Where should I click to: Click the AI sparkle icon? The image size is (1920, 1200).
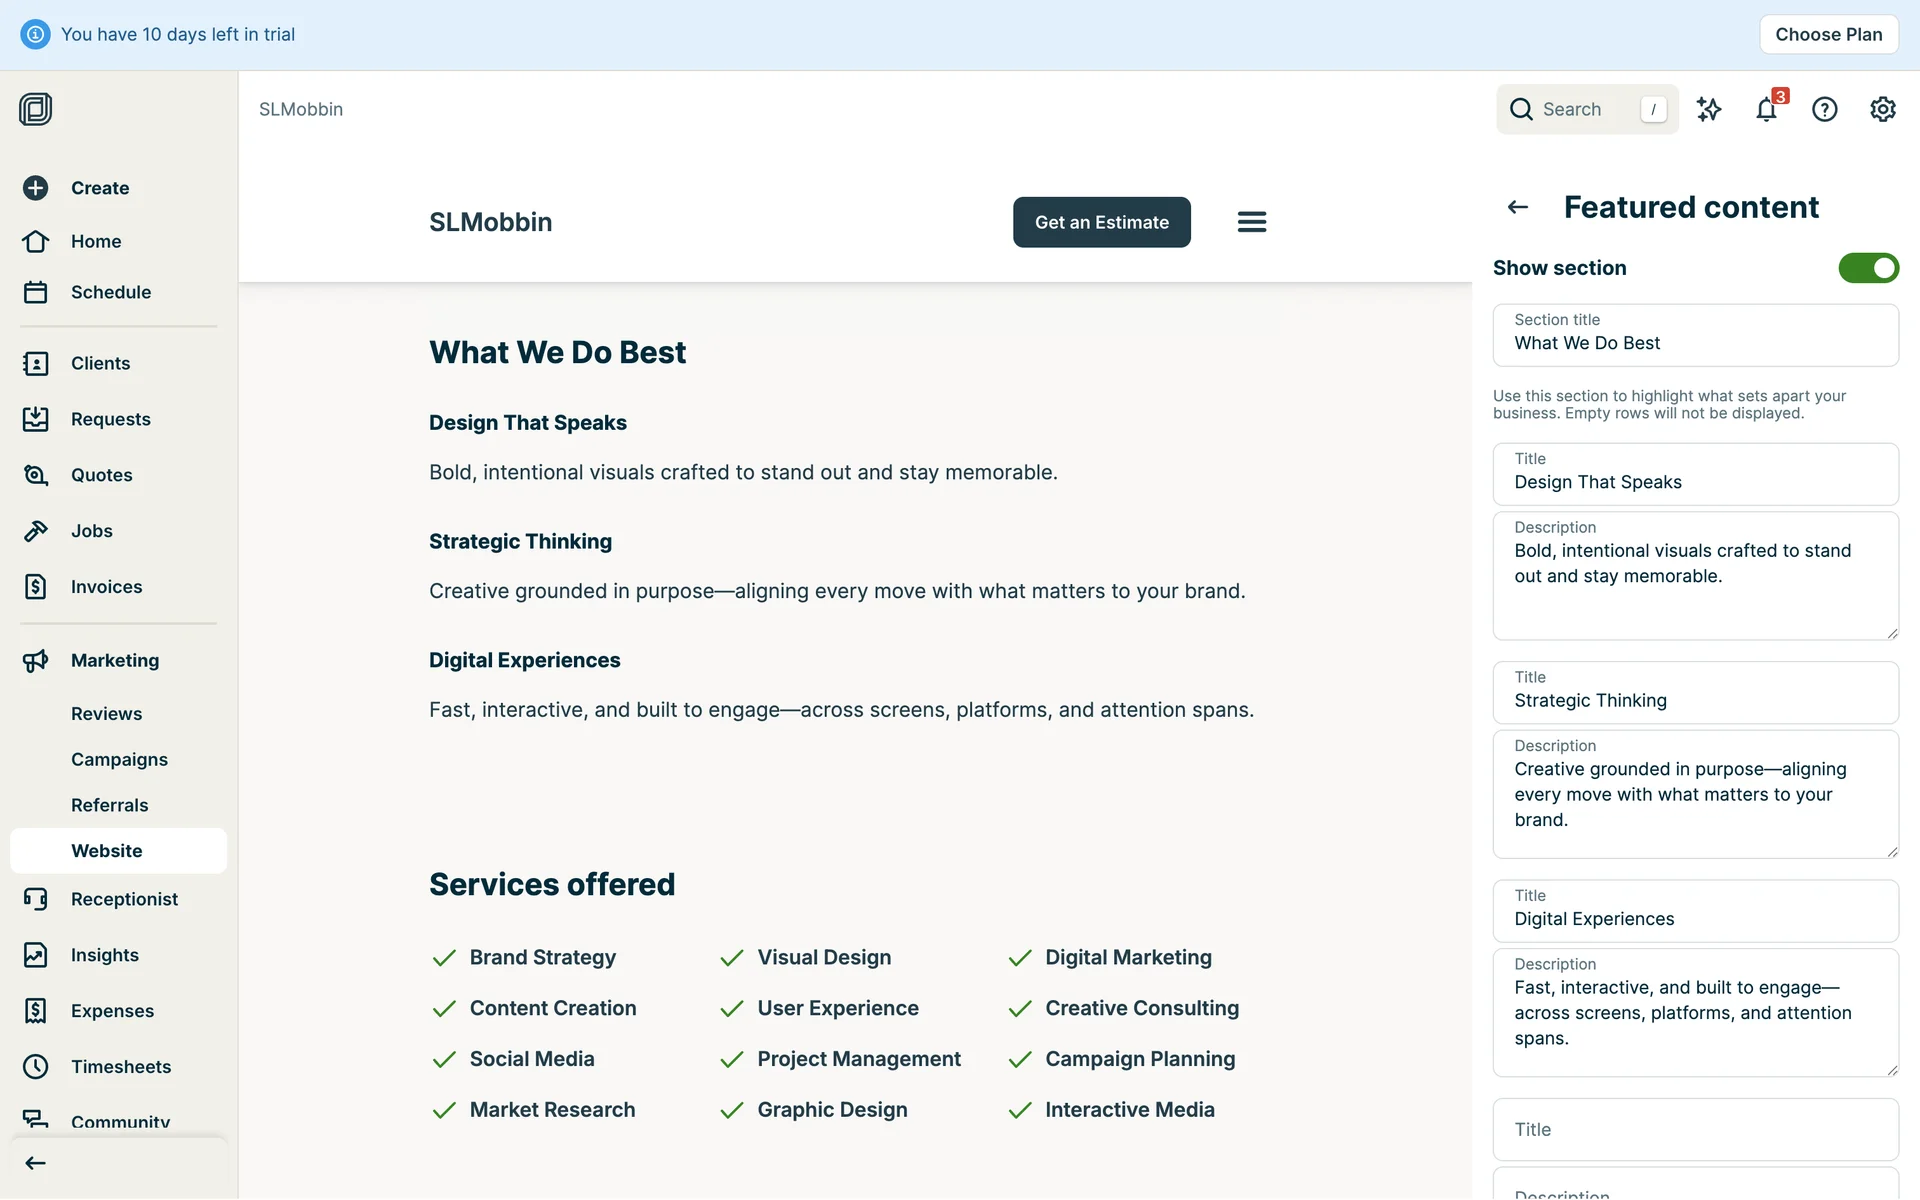[1709, 109]
